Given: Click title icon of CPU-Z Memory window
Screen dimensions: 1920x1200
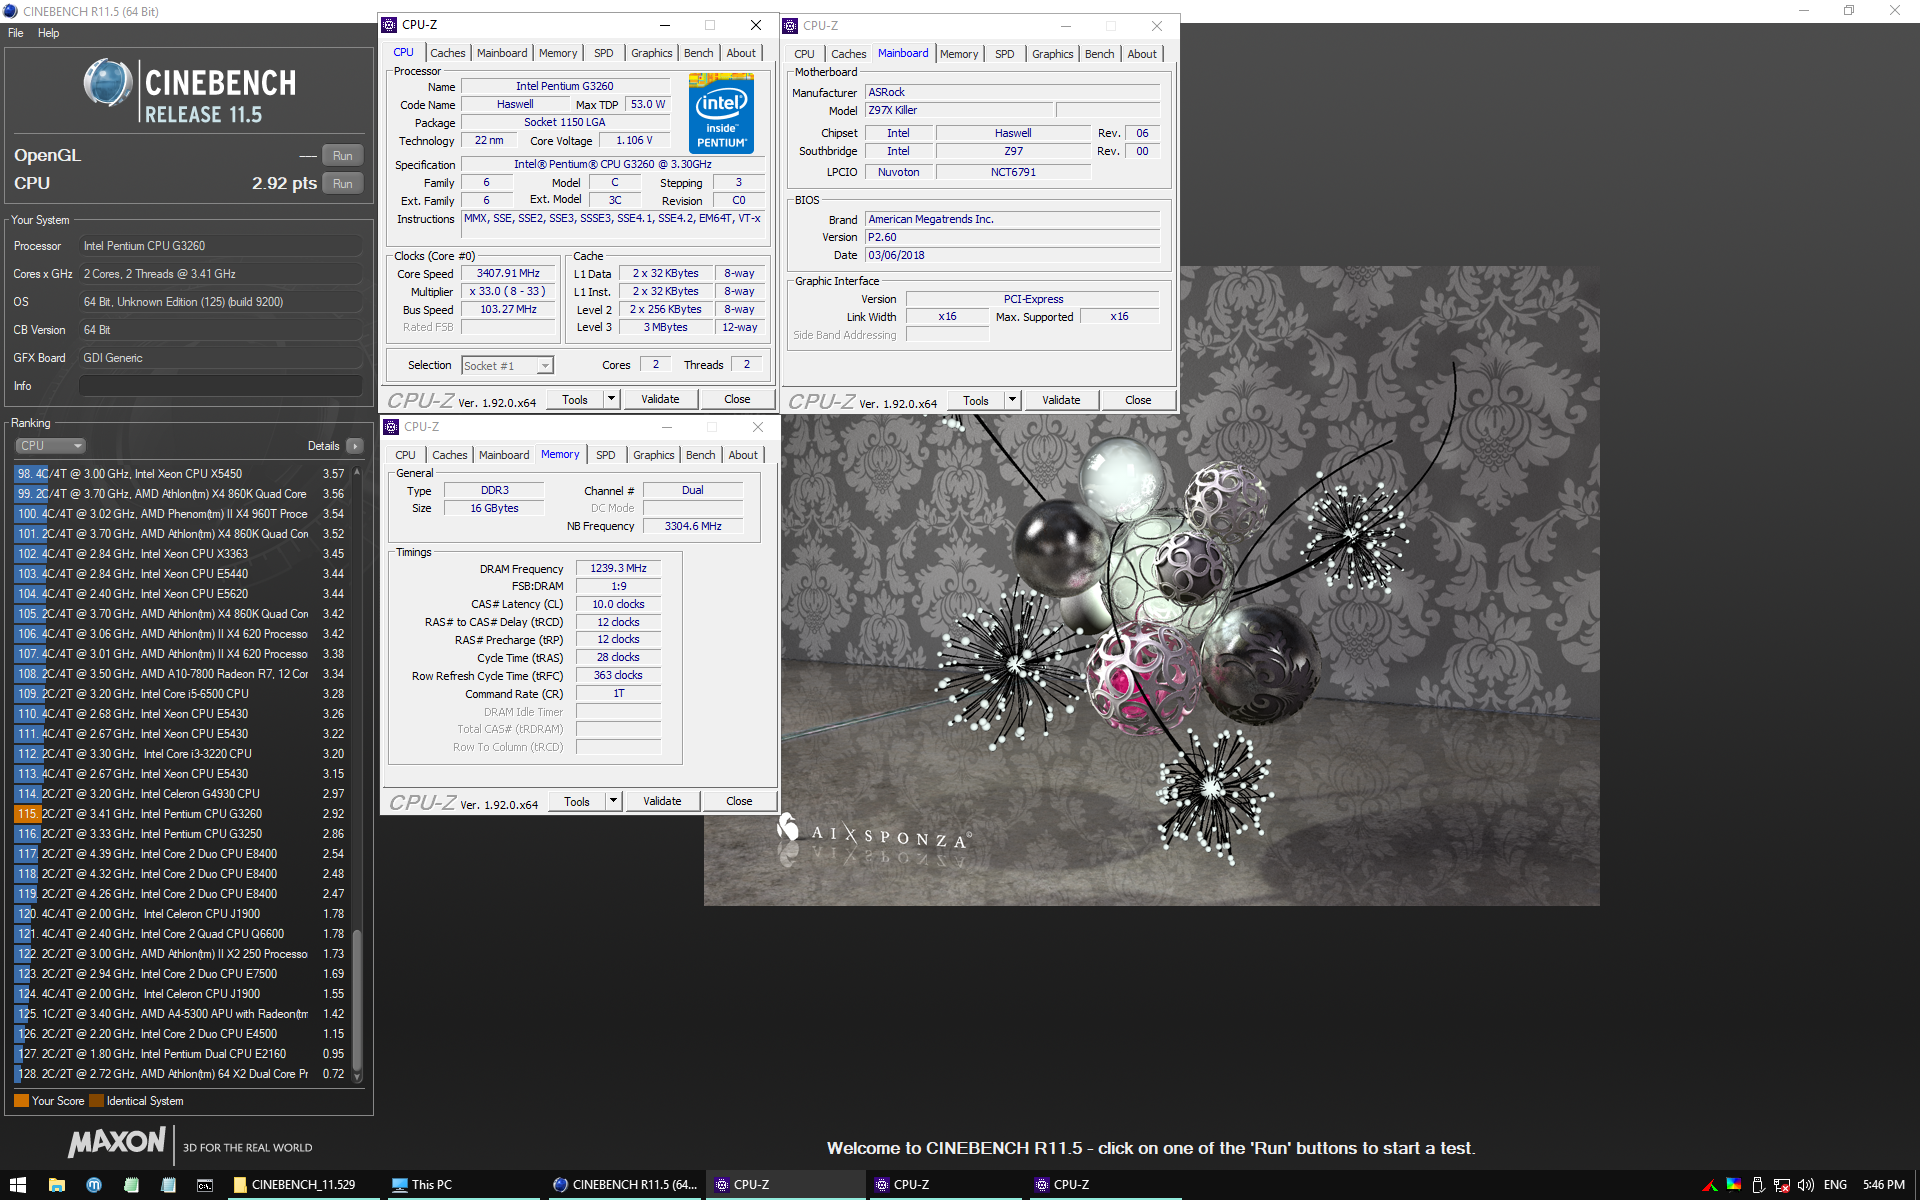Looking at the screenshot, I should pos(392,427).
